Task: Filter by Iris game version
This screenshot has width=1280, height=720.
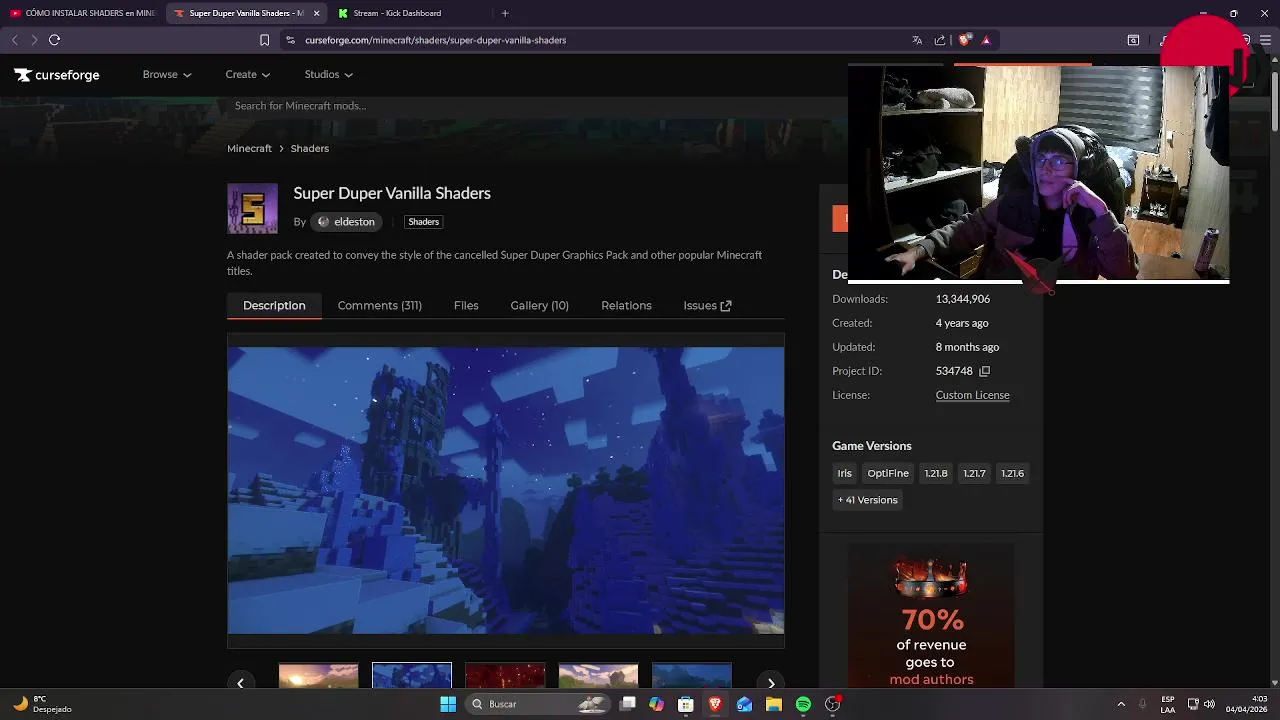Action: 845,473
